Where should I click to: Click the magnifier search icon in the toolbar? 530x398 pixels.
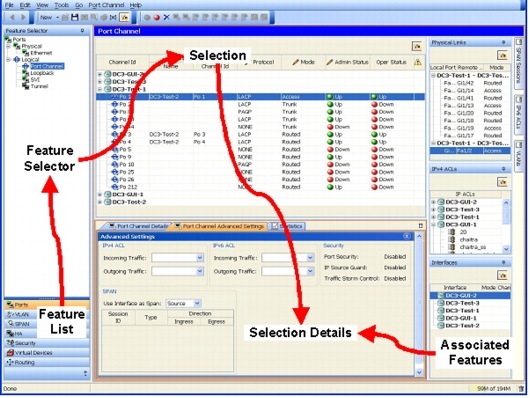(x=94, y=17)
